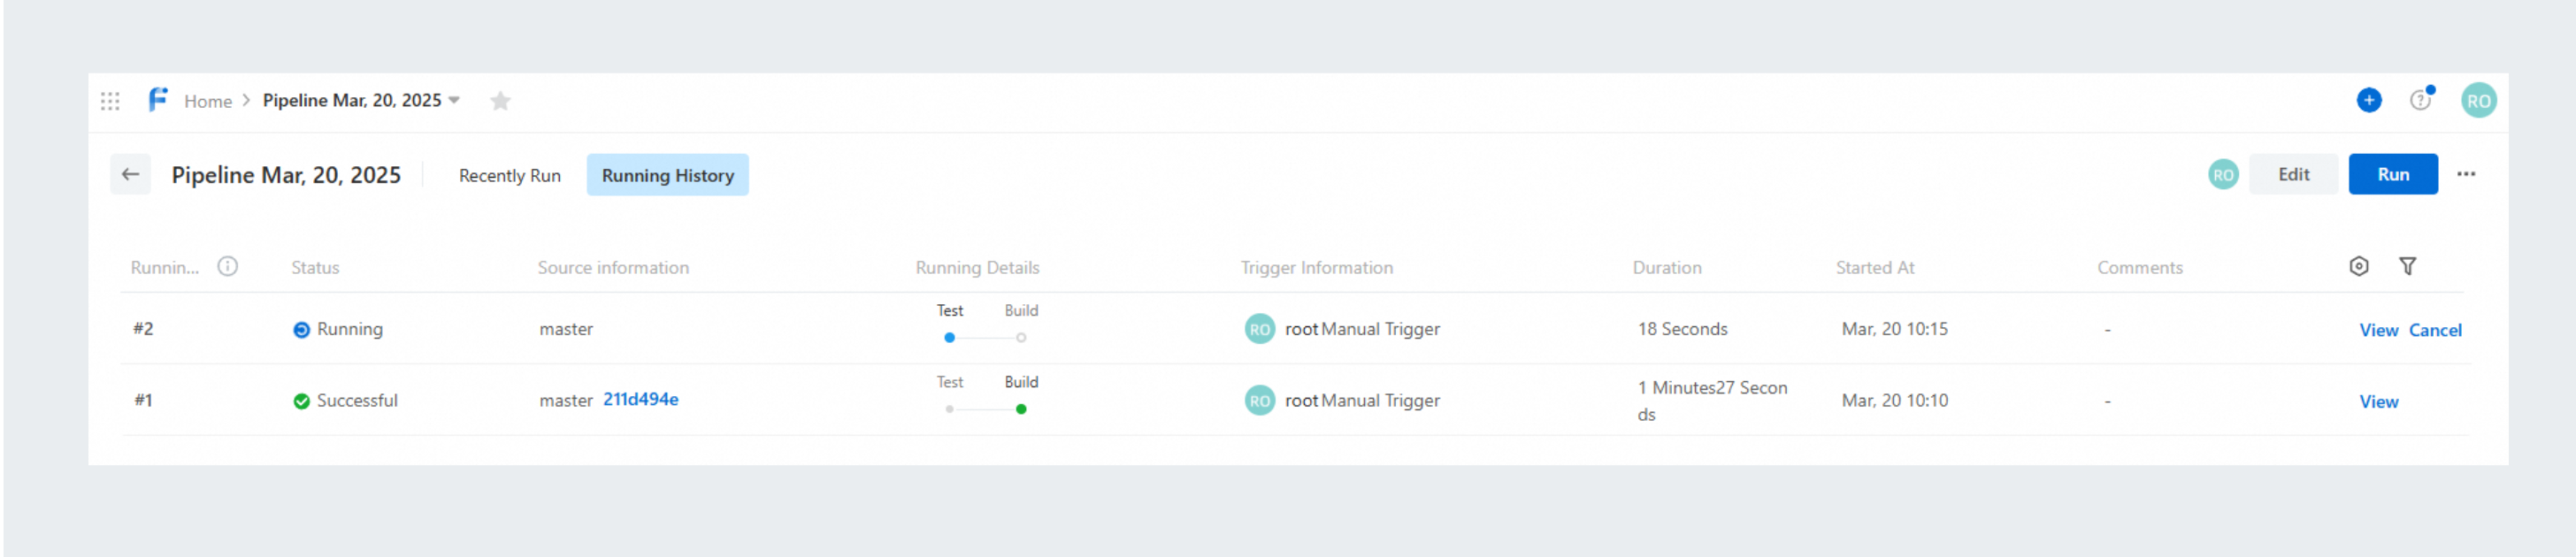The height and width of the screenshot is (557, 2576).
Task: Click the Duration column header
Action: coord(1666,268)
